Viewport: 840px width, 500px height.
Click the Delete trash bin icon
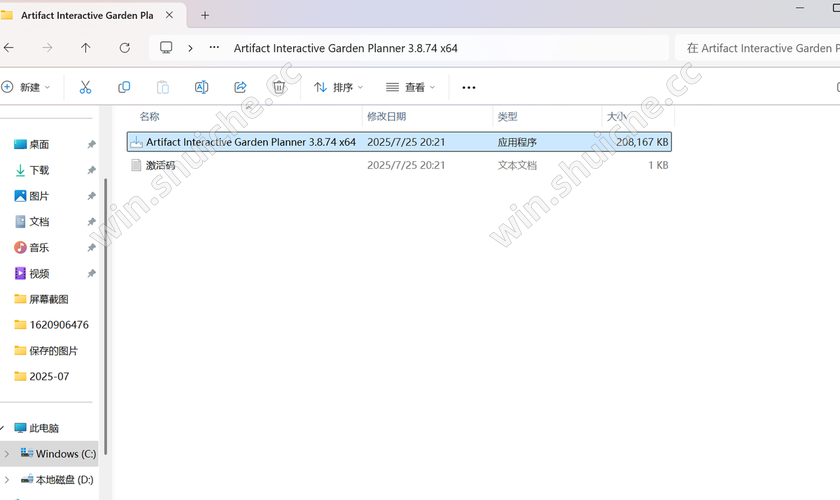(x=279, y=87)
